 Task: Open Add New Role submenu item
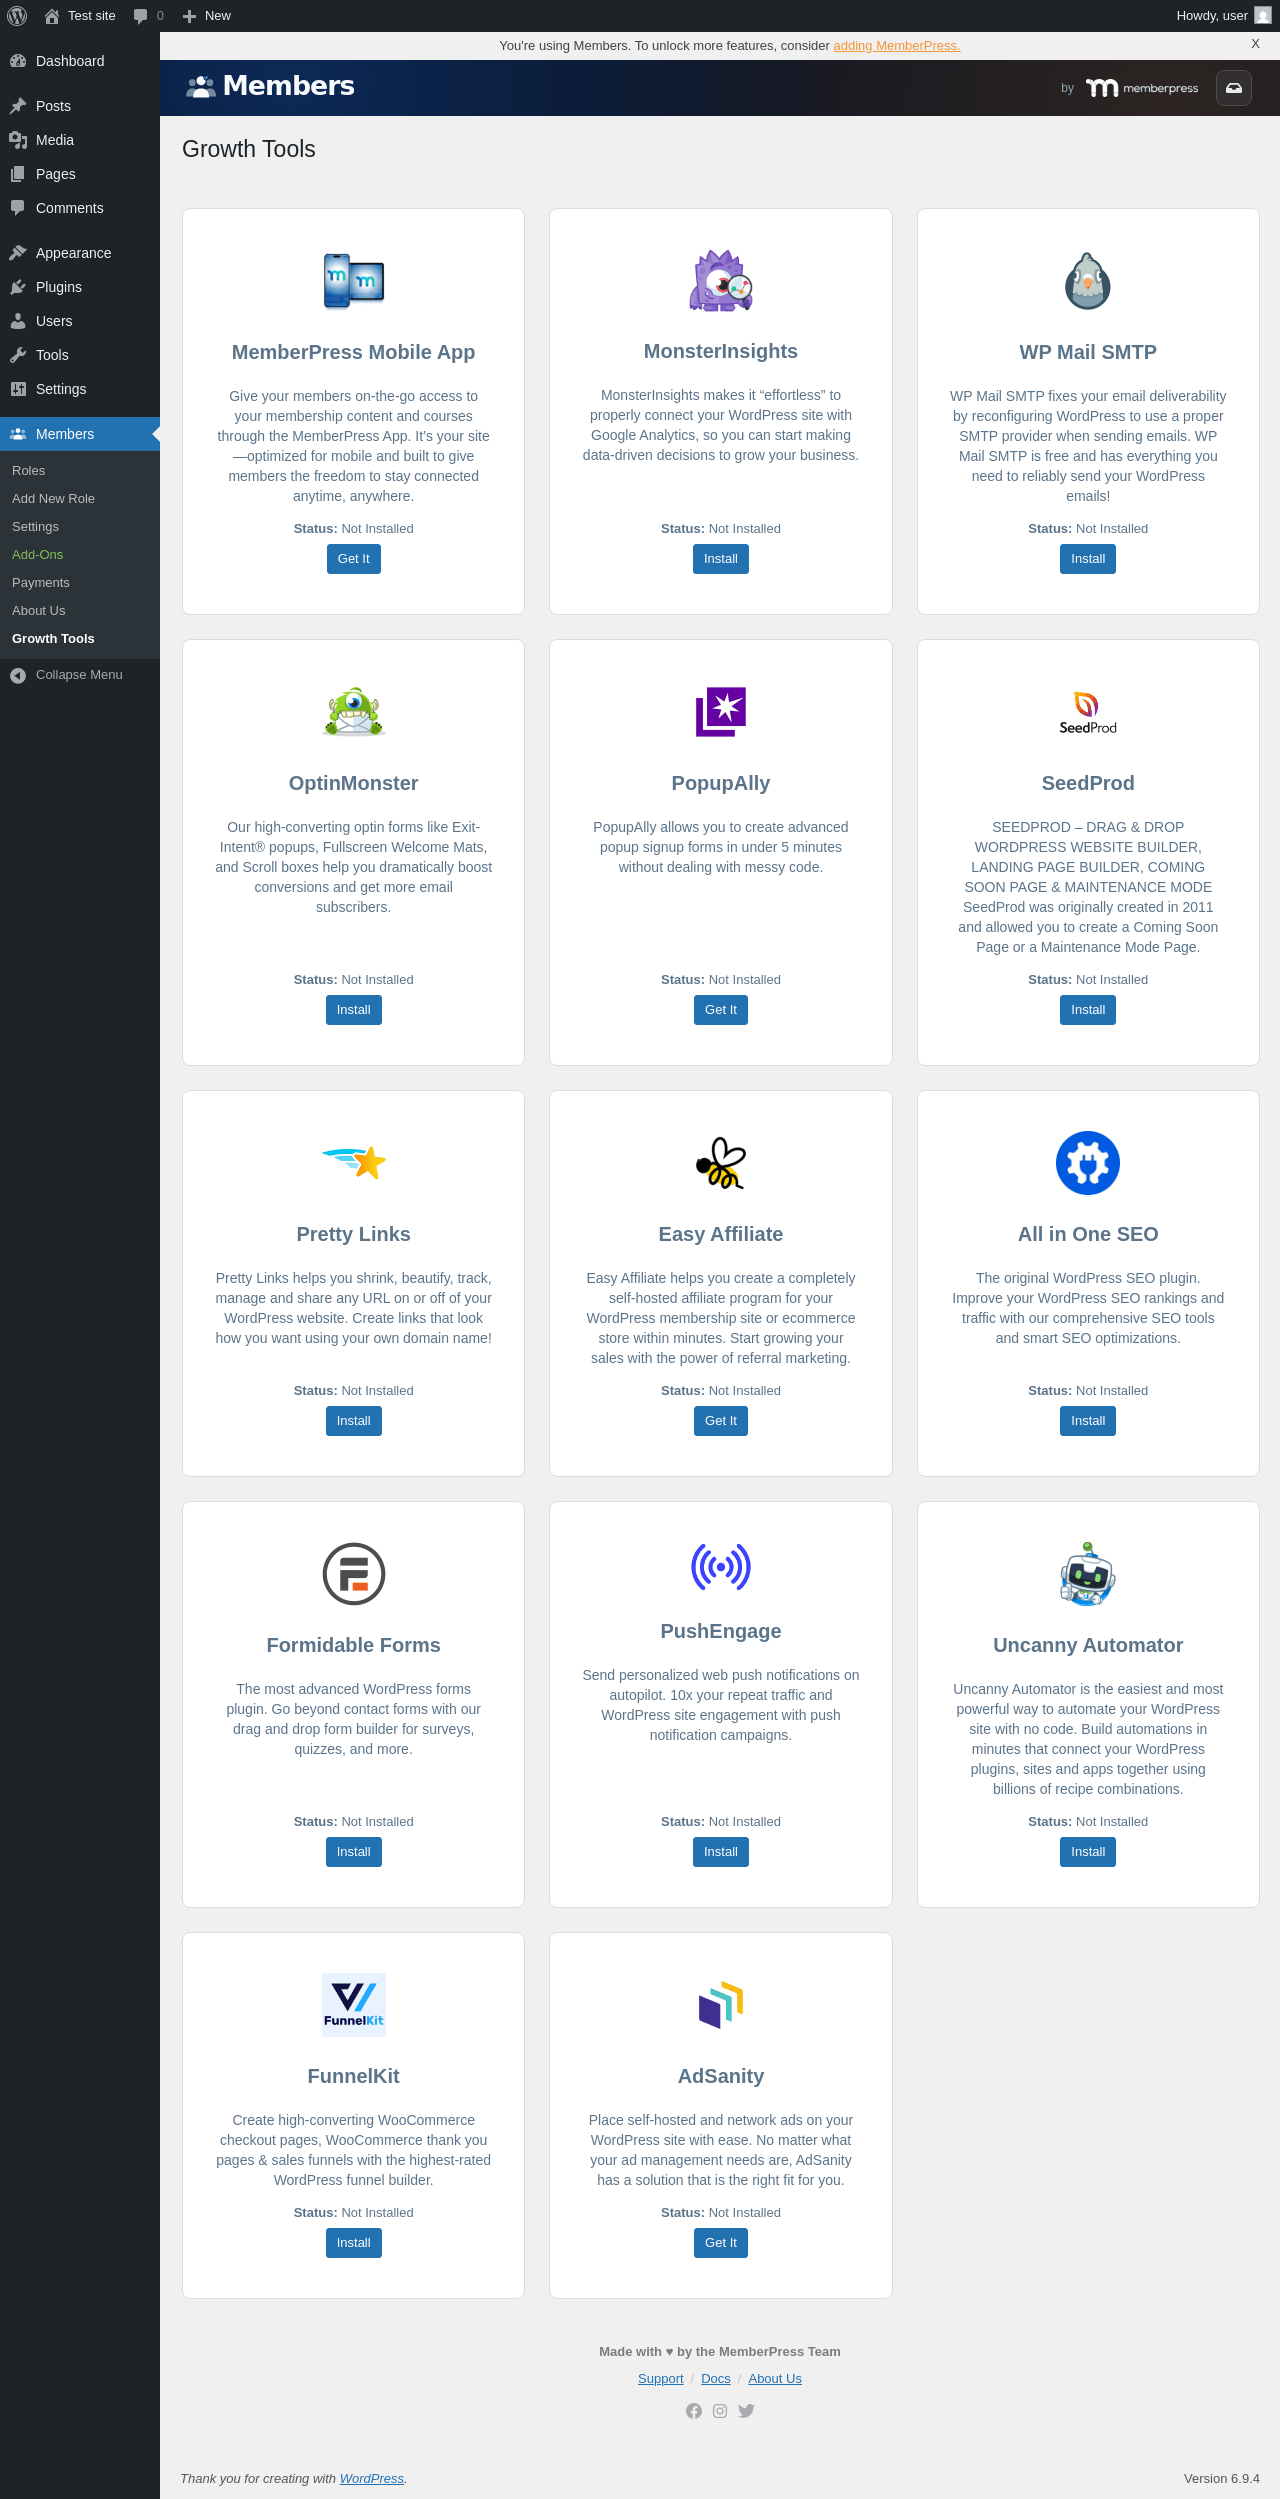click(80, 499)
